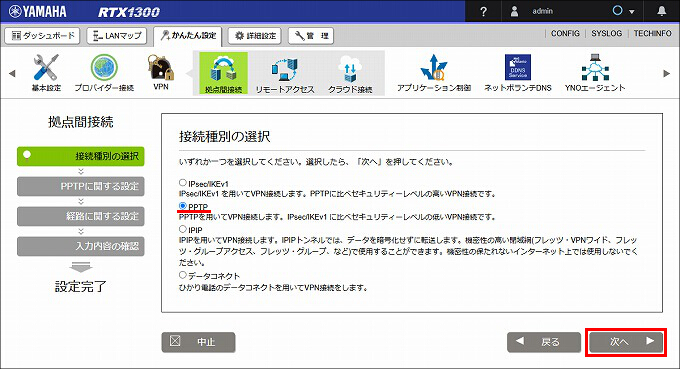Click the RTX1300 model name
This screenshot has width=680, height=369.
(129, 12)
